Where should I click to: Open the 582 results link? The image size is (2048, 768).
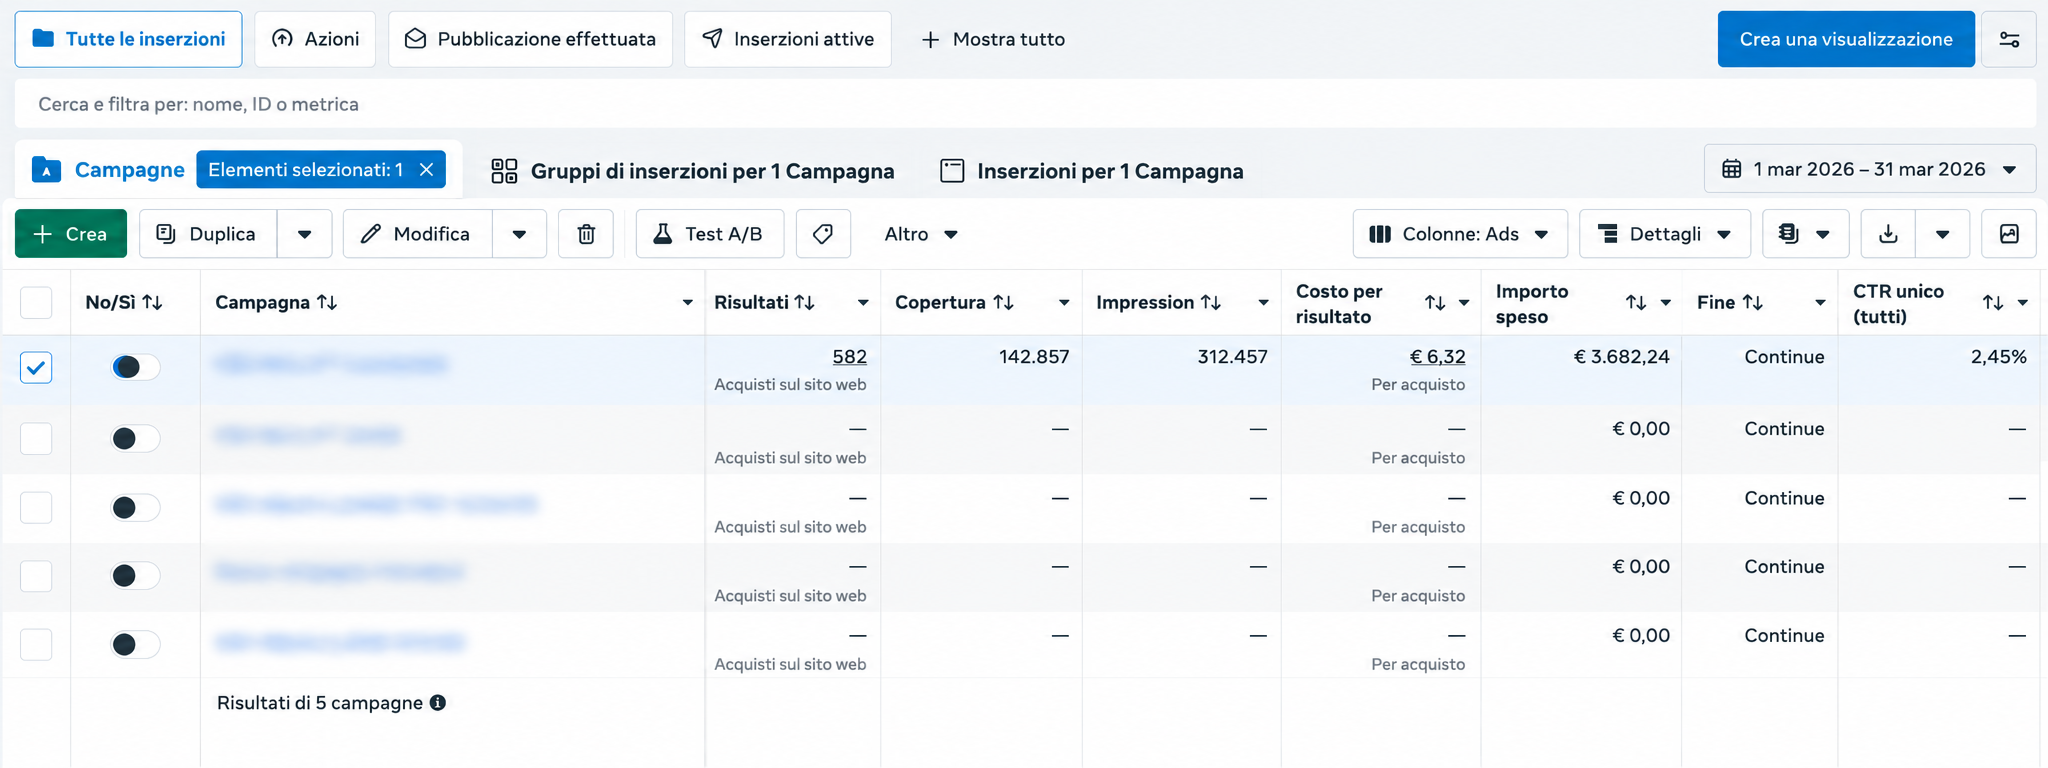(x=849, y=357)
